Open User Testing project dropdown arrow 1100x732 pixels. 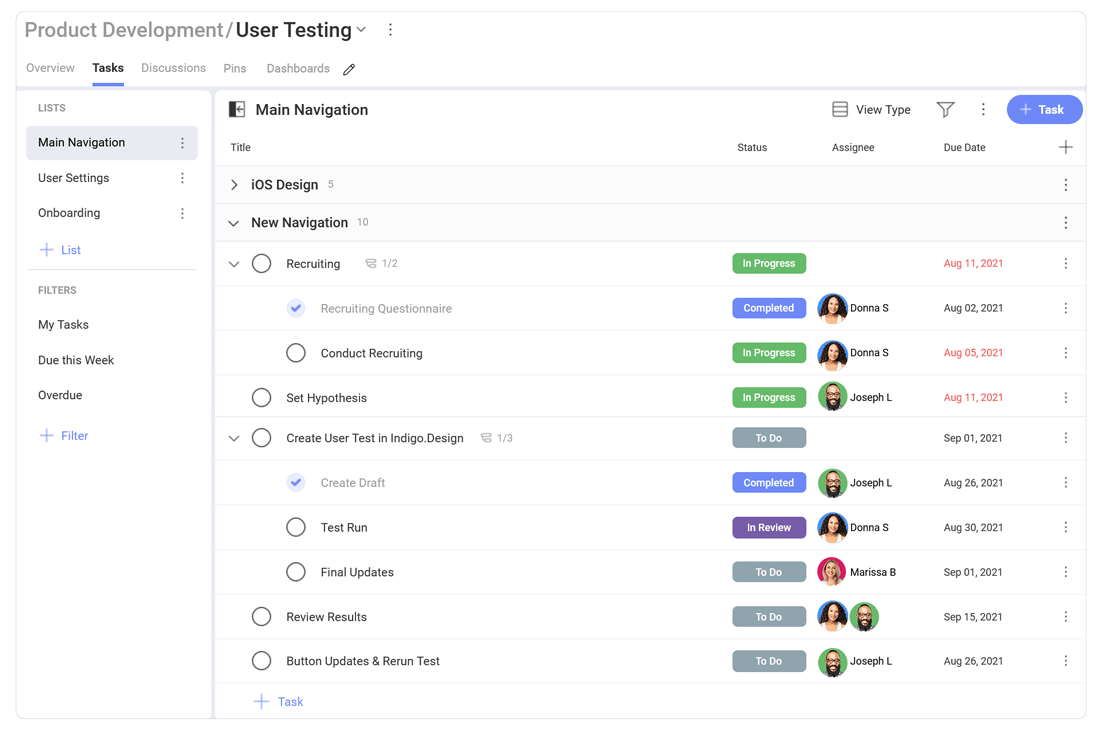362,31
